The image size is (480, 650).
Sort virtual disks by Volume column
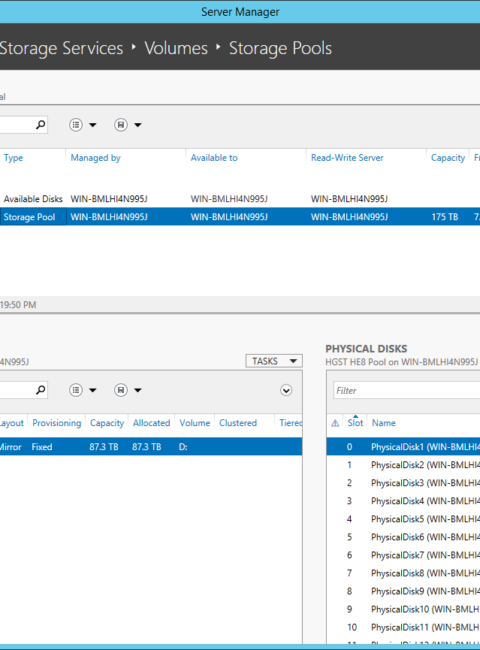coord(195,423)
